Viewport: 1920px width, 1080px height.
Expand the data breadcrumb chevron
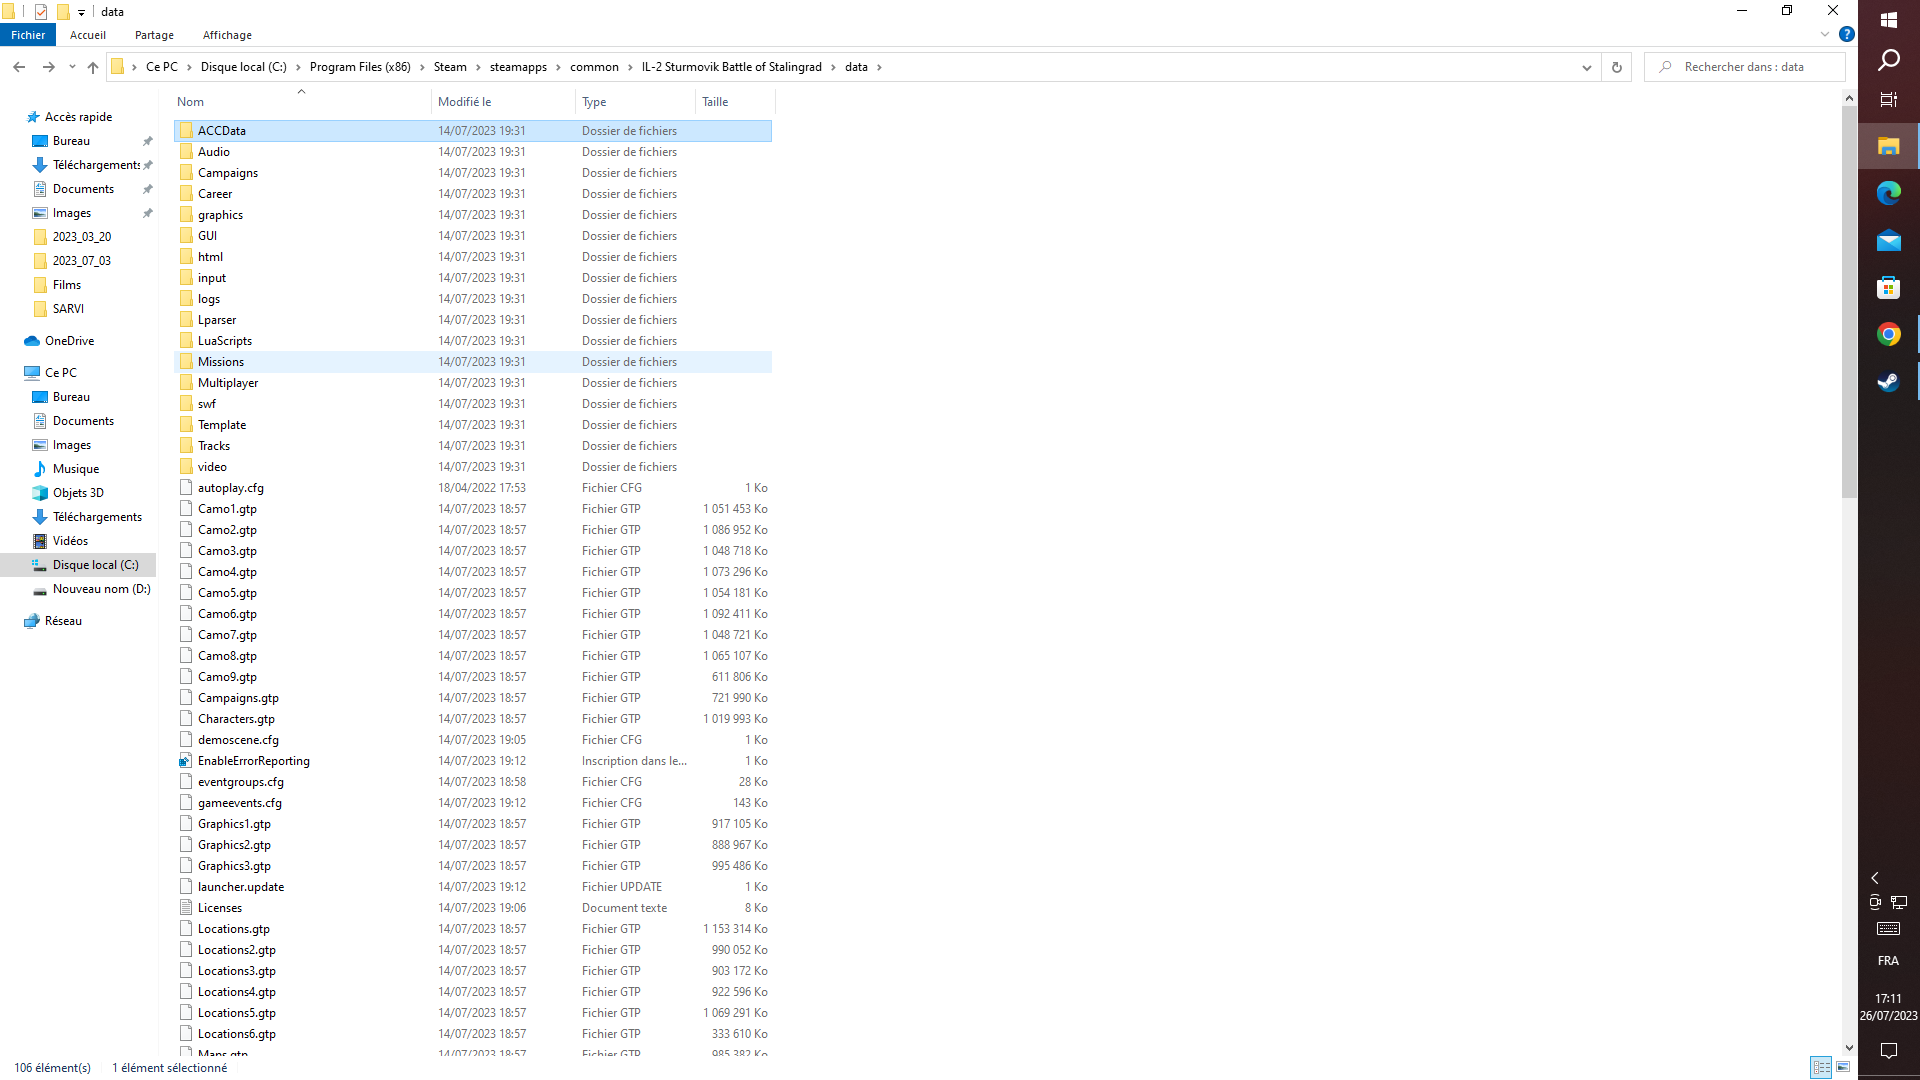880,67
